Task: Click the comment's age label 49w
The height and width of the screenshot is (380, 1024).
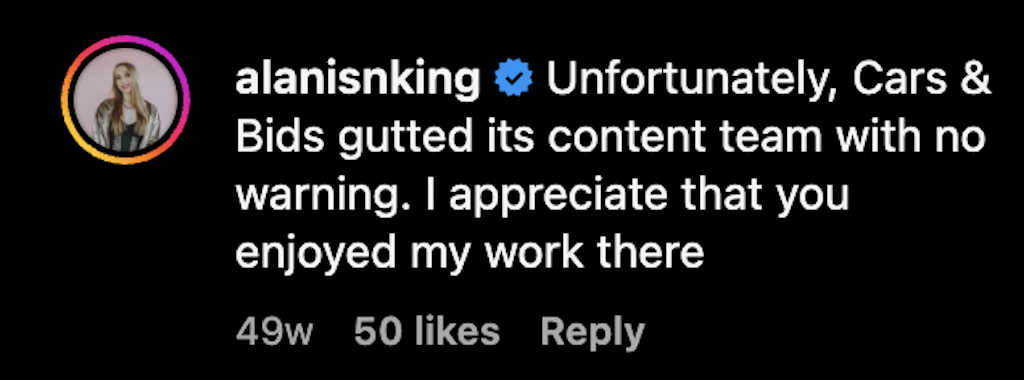Action: click(x=274, y=332)
